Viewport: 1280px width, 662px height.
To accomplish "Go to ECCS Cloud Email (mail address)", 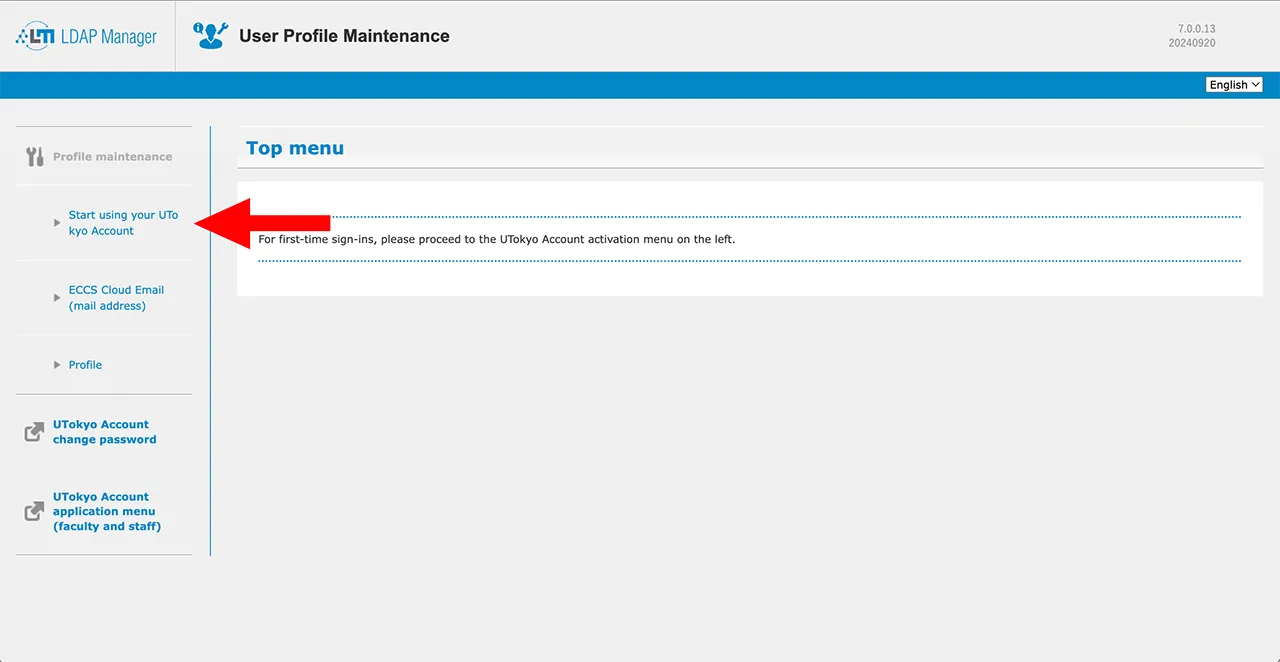I will click(x=116, y=298).
